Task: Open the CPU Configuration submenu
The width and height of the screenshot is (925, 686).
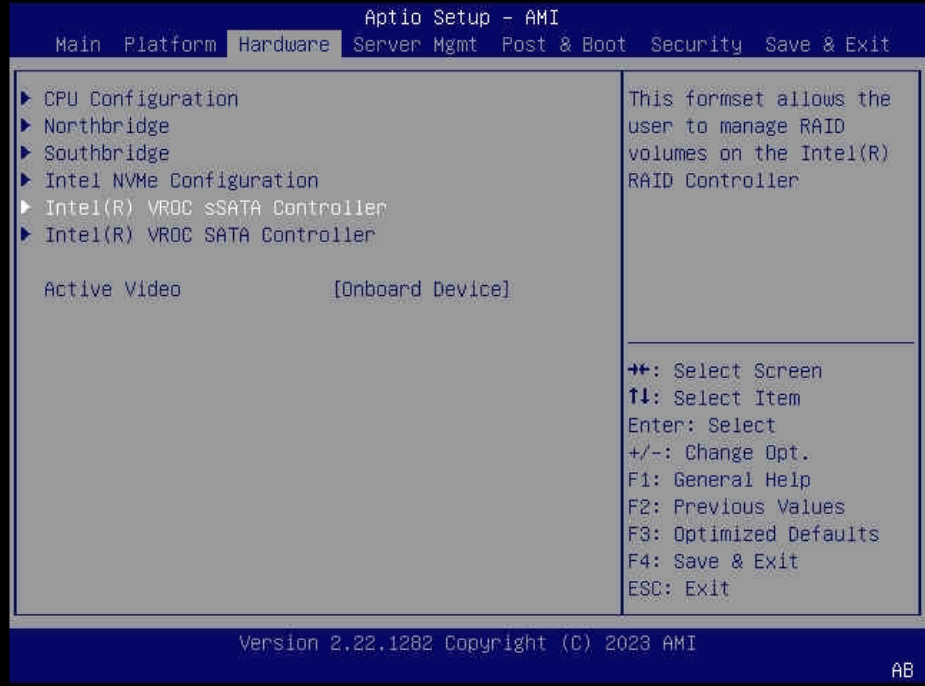Action: click(x=141, y=99)
